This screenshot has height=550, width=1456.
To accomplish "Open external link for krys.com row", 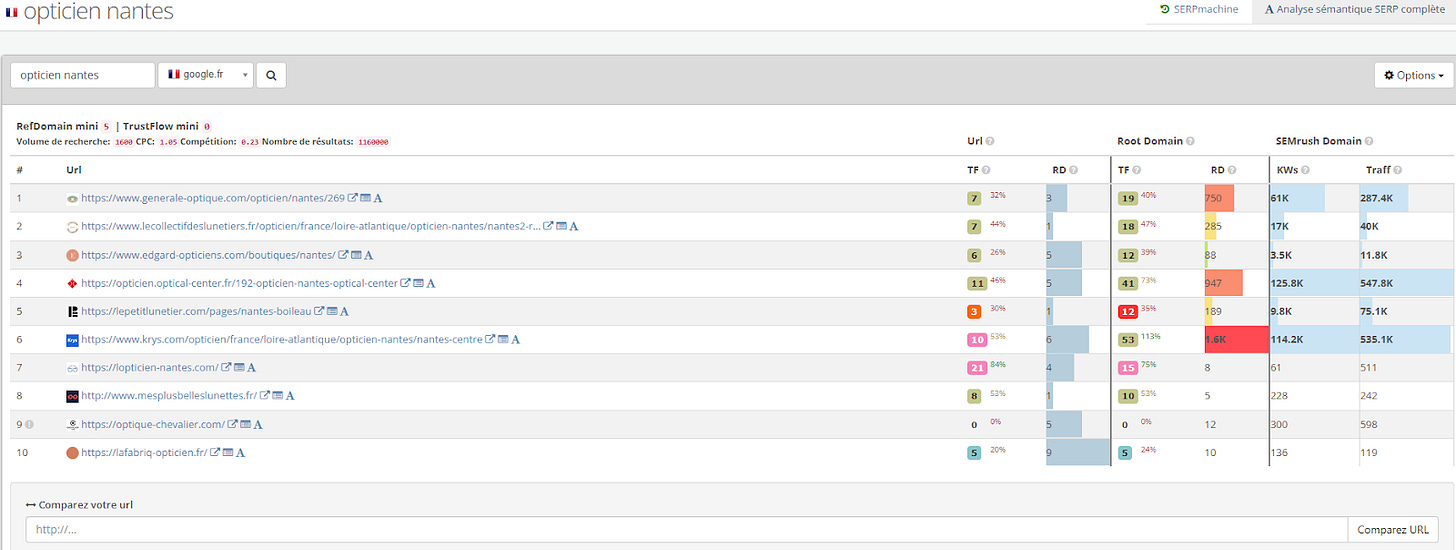I will (x=490, y=339).
